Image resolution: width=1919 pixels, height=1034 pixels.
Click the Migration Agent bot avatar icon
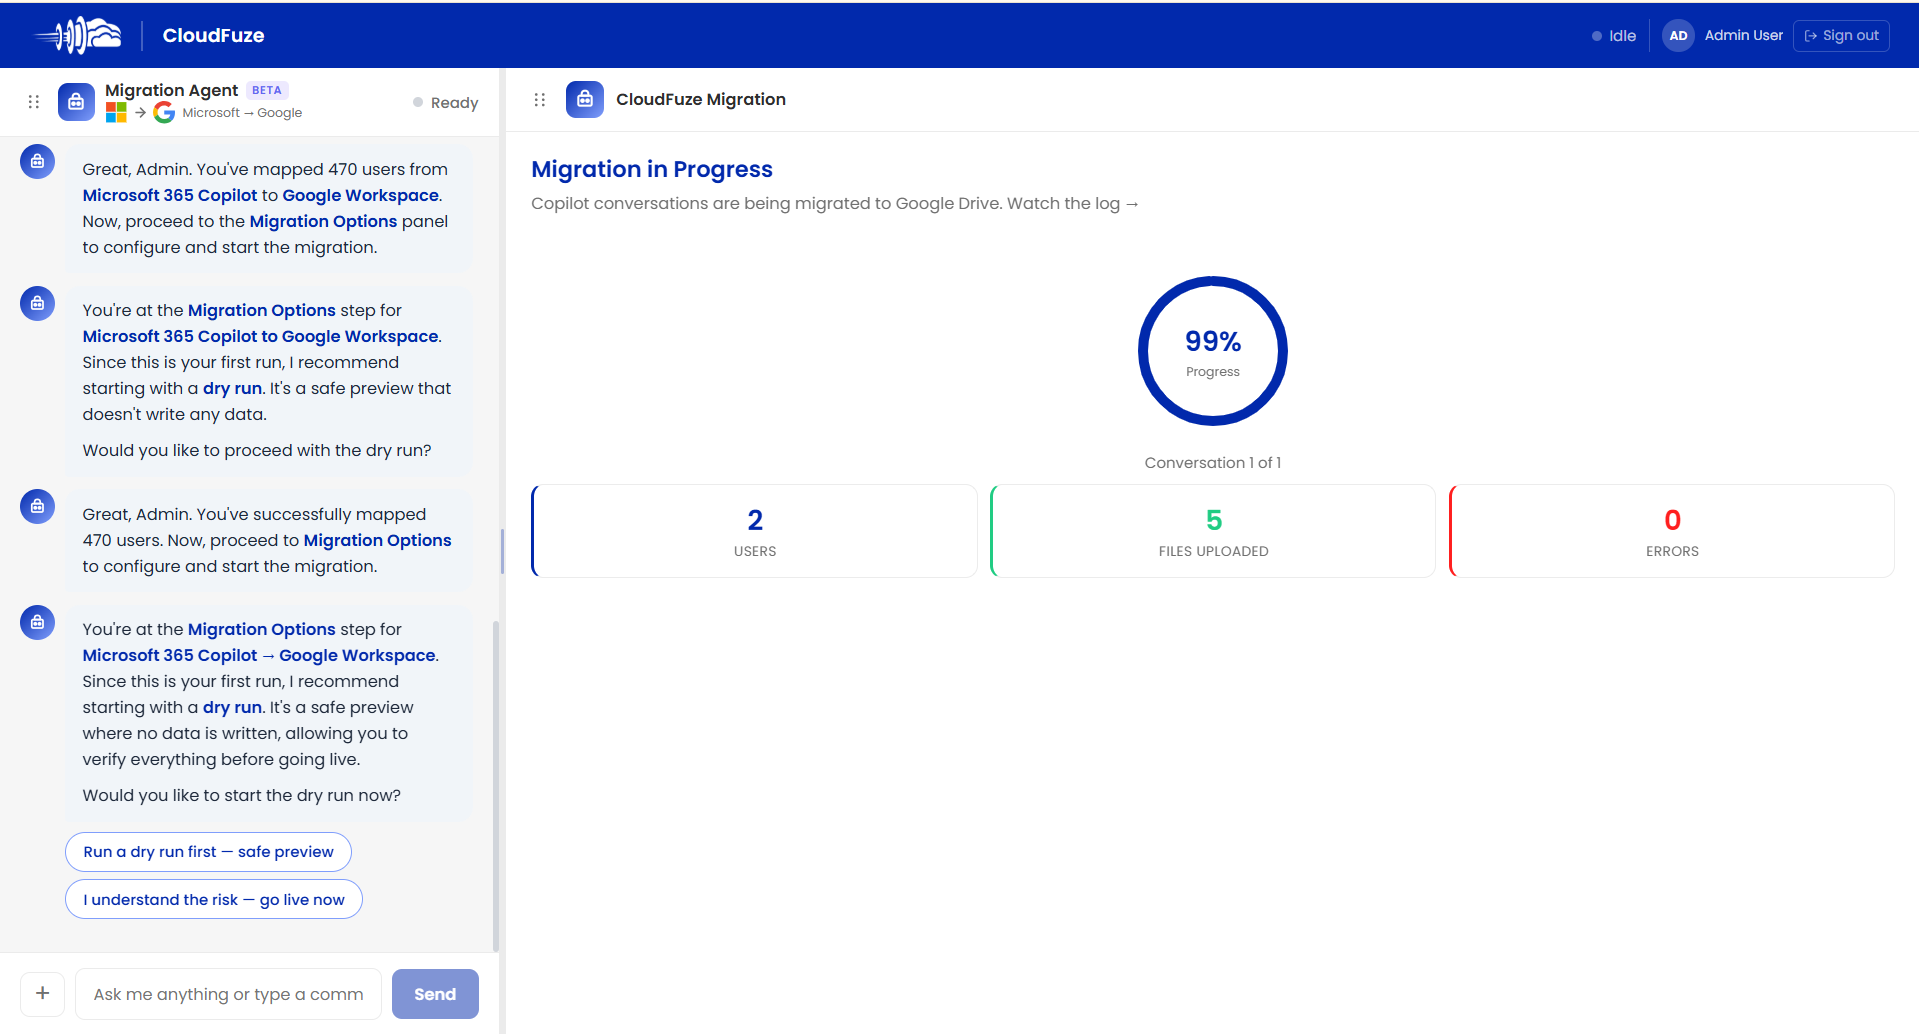coord(76,102)
